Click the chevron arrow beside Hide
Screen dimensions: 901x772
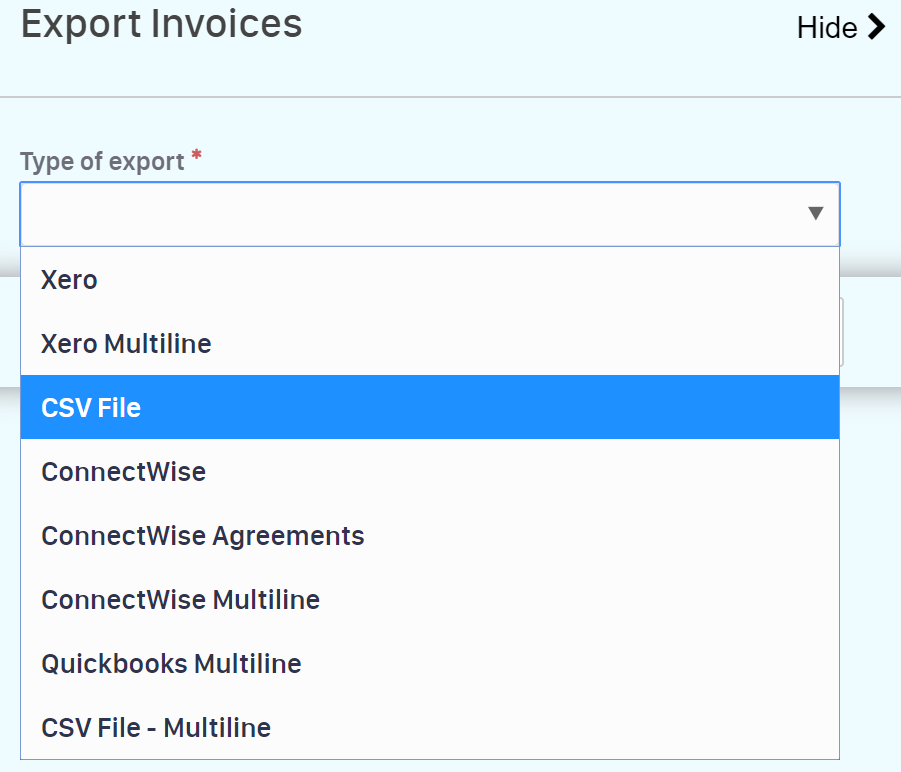click(x=877, y=27)
